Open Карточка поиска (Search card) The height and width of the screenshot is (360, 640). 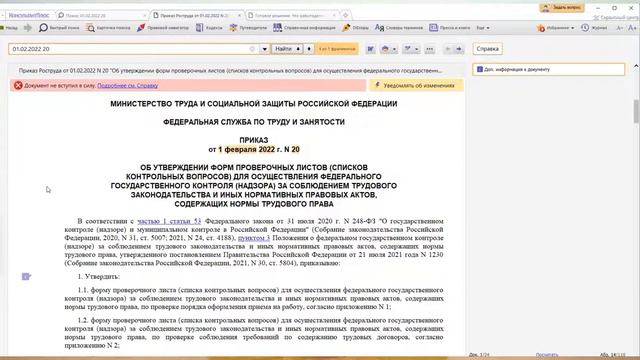(x=108, y=28)
